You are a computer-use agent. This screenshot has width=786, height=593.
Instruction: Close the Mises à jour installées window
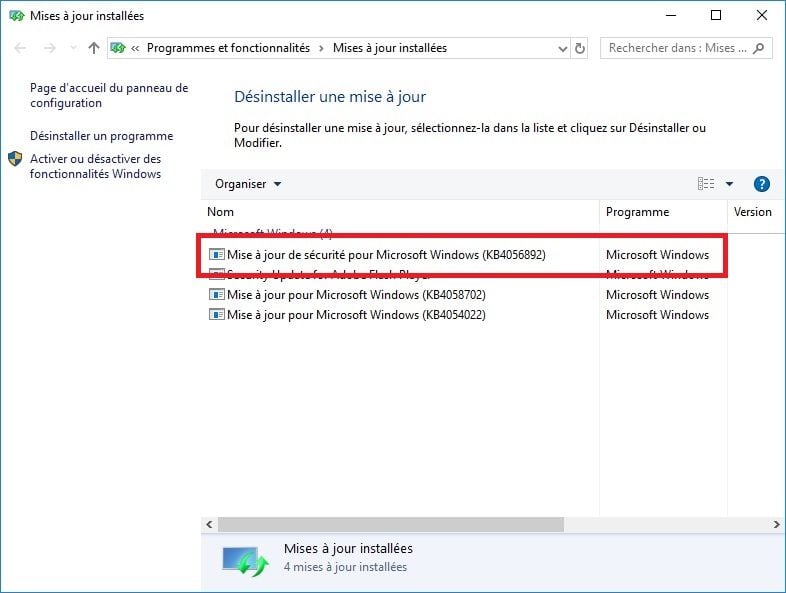[762, 16]
